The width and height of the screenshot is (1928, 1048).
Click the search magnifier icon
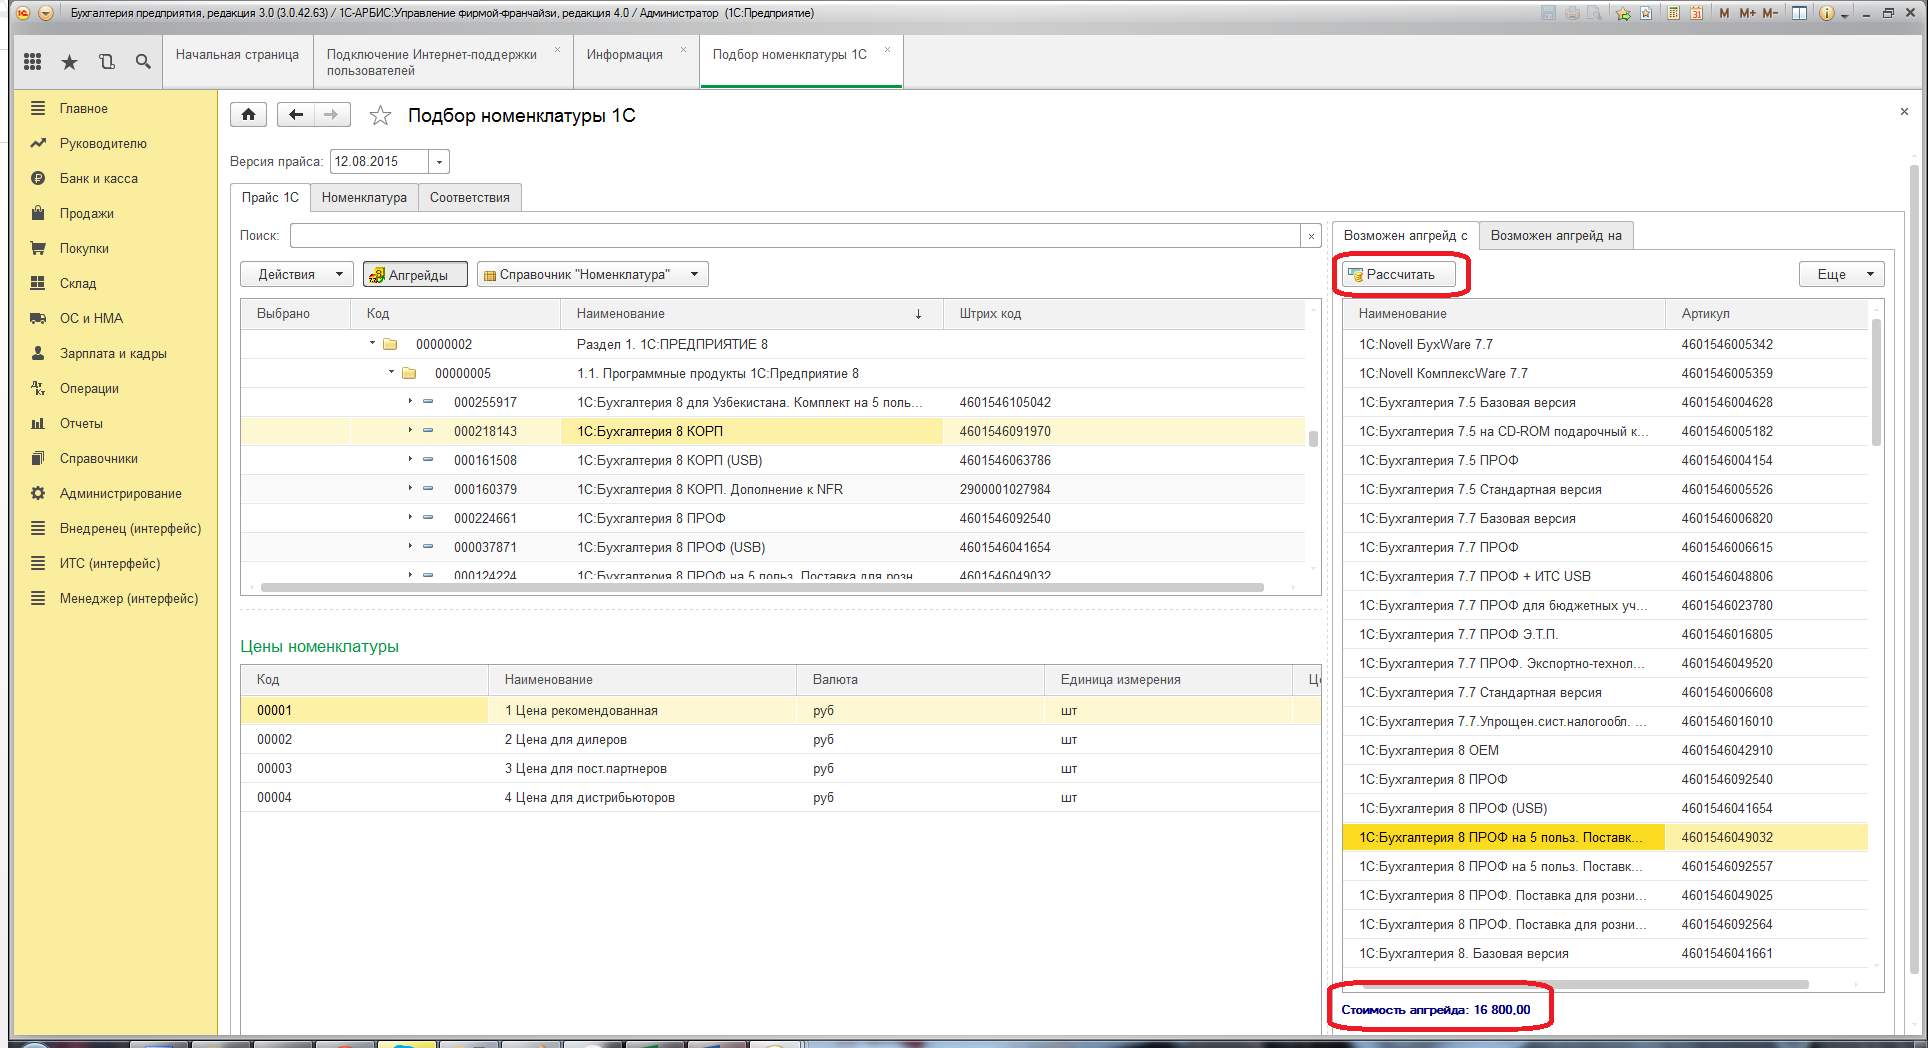coord(143,62)
